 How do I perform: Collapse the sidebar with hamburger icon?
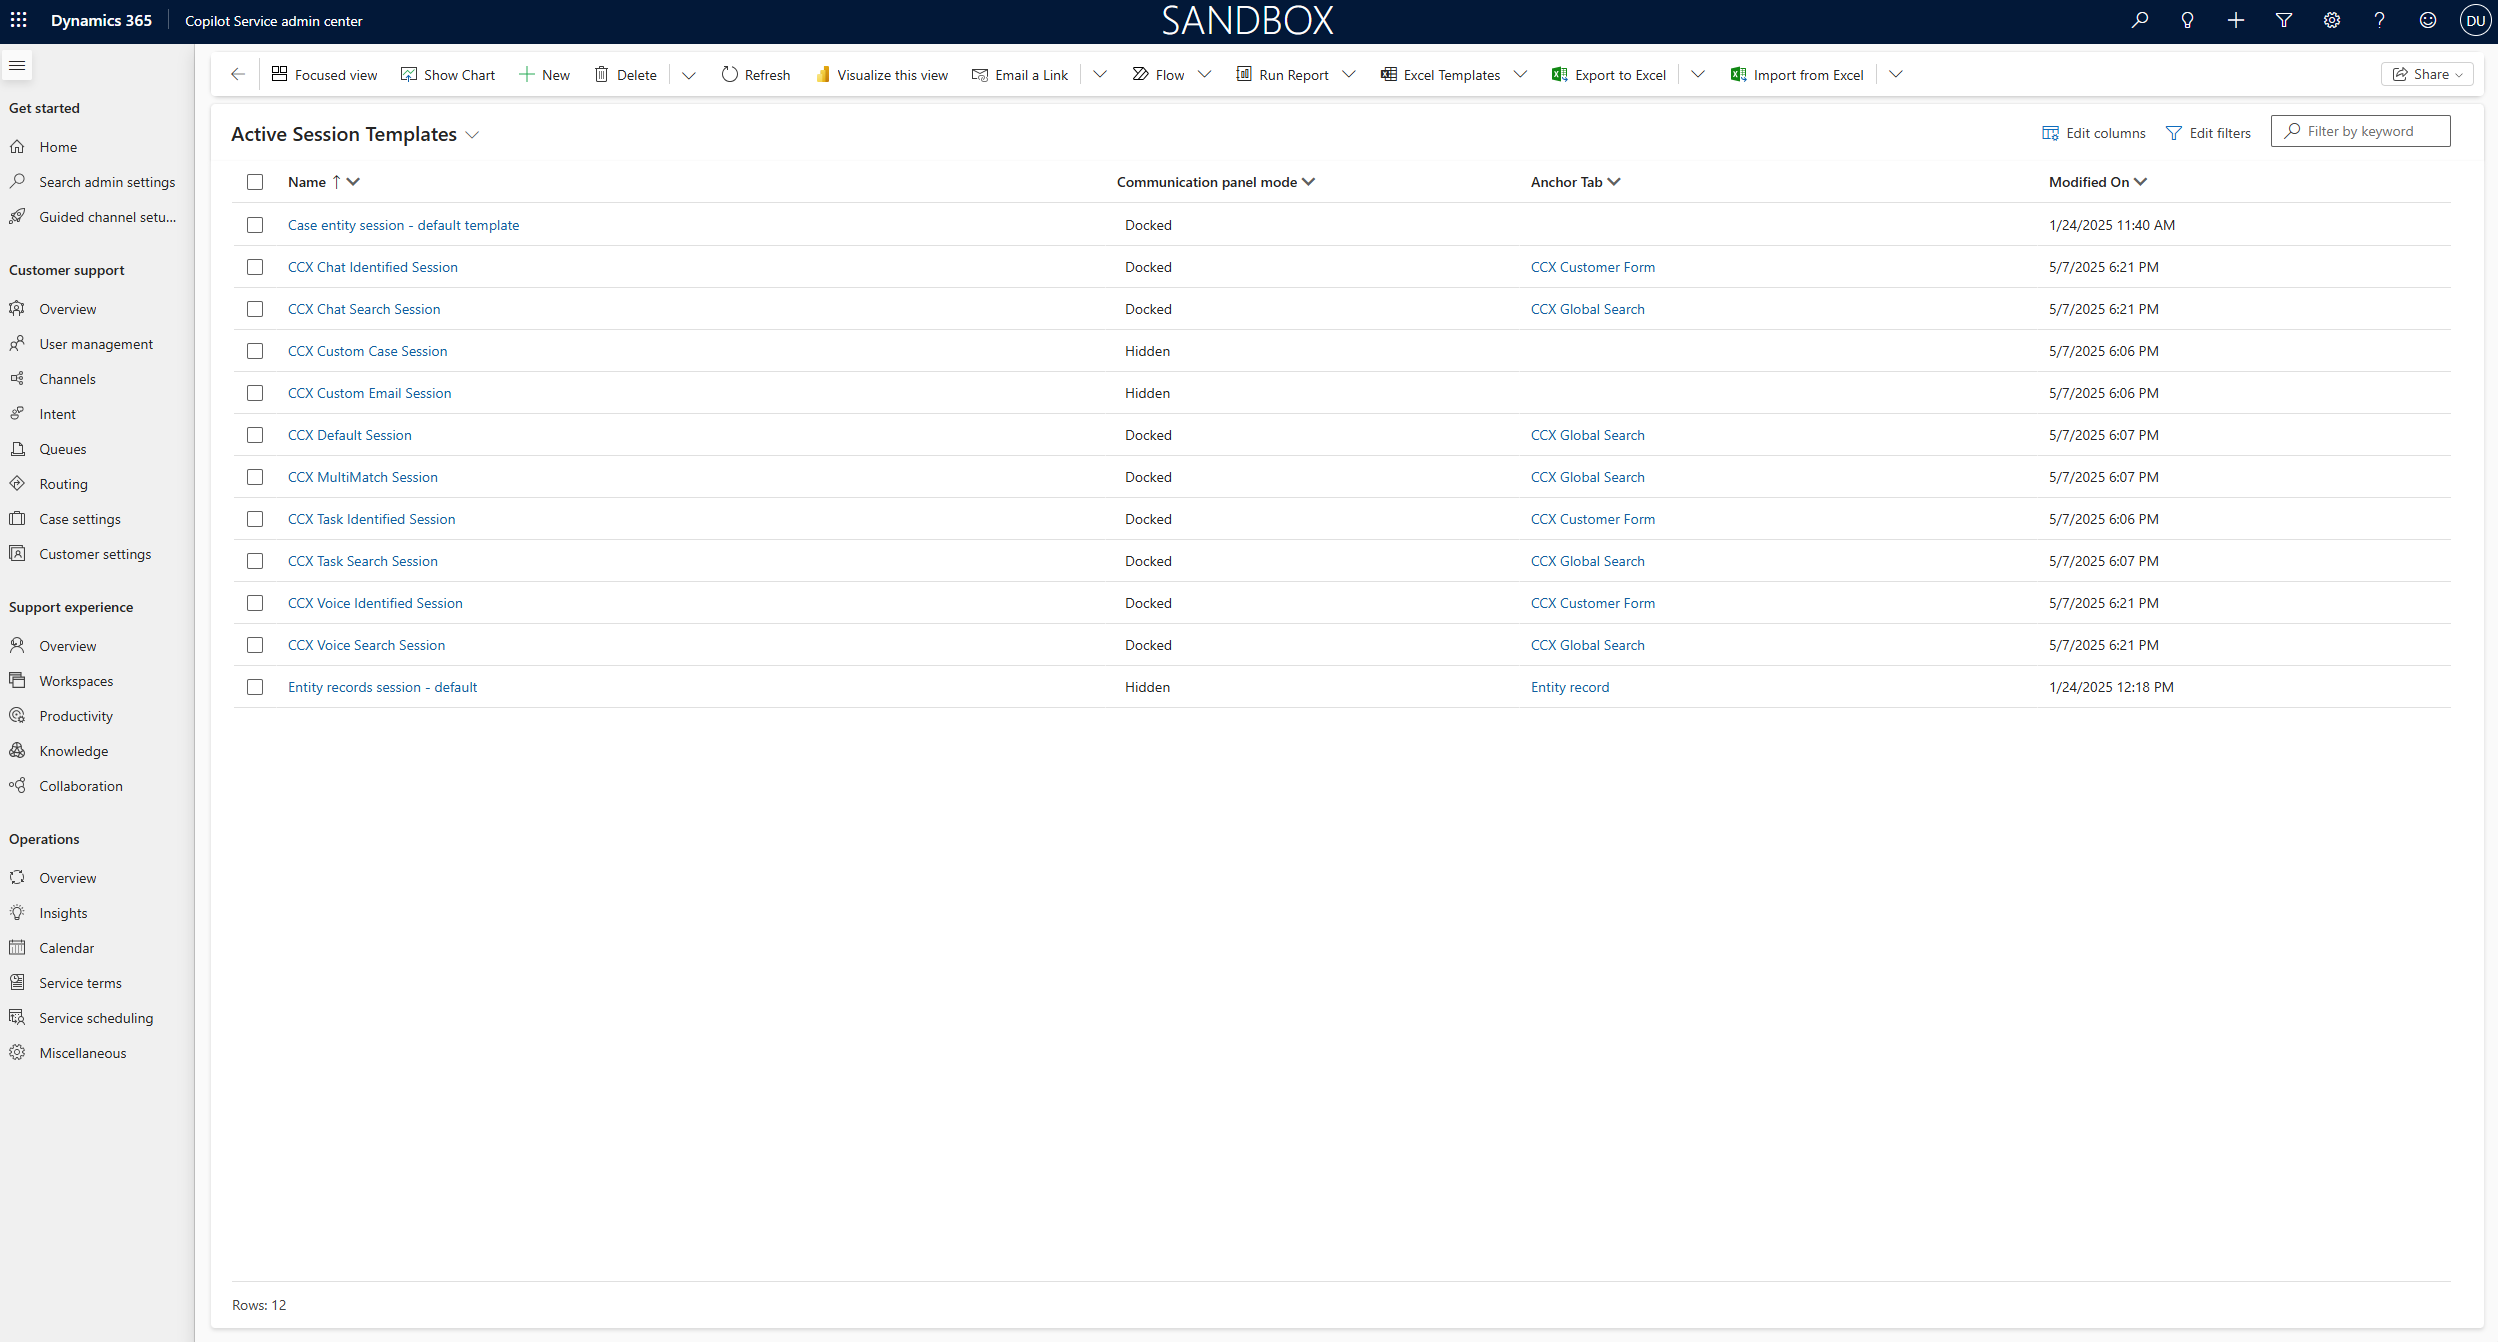17,66
